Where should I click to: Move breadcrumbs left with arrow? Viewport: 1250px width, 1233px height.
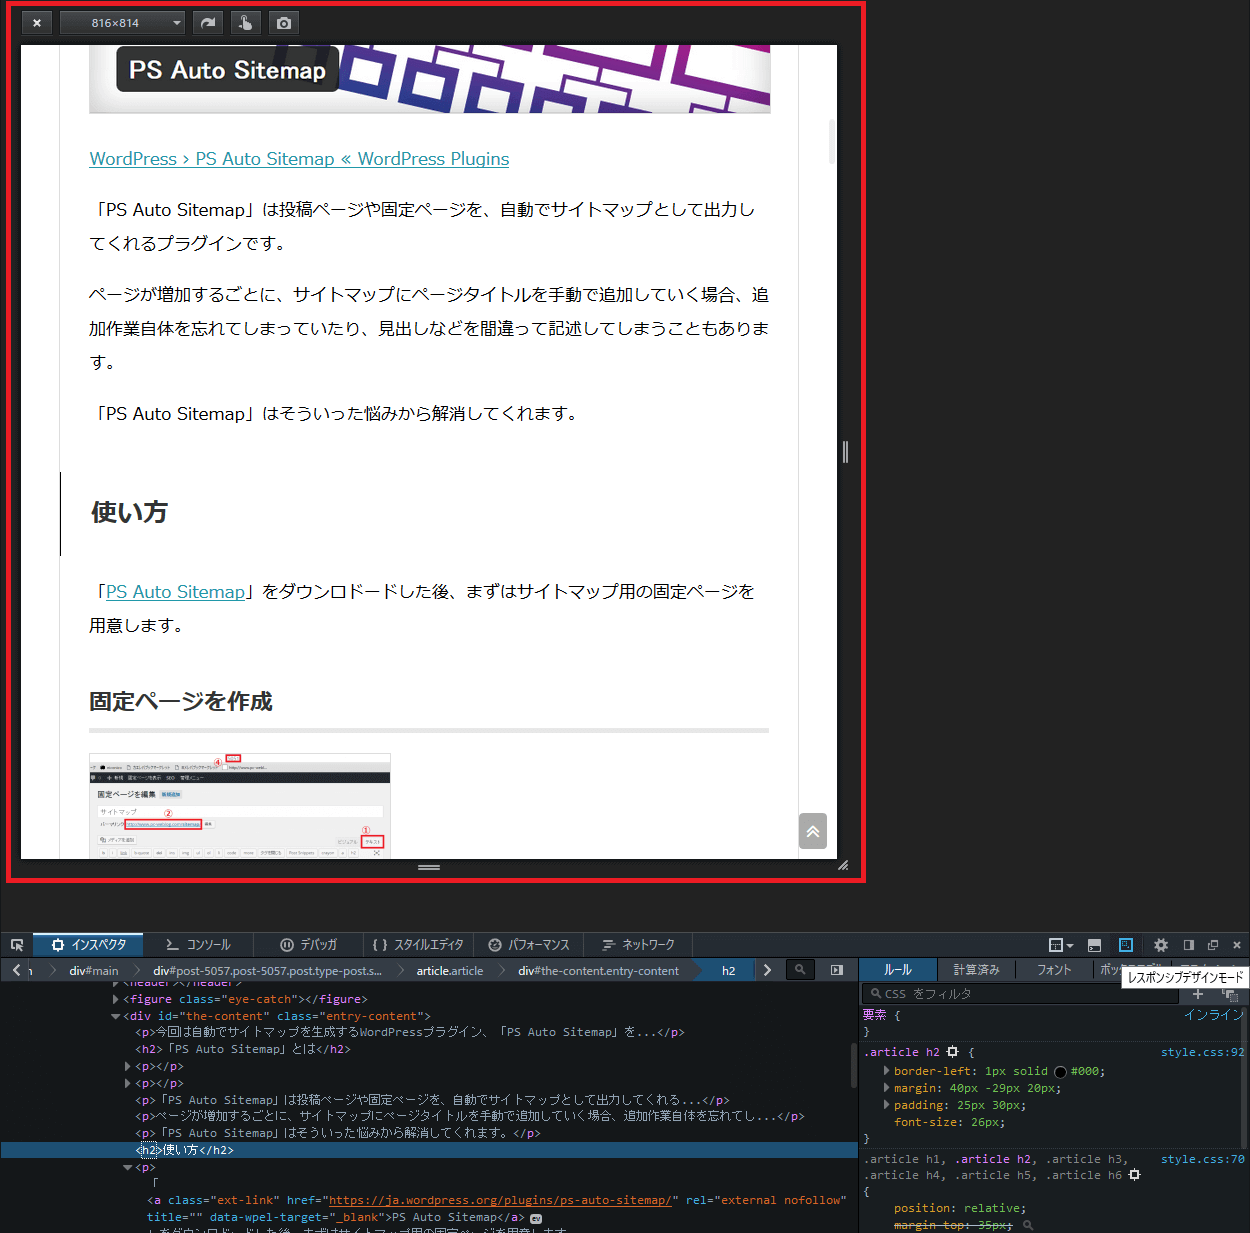click(16, 970)
